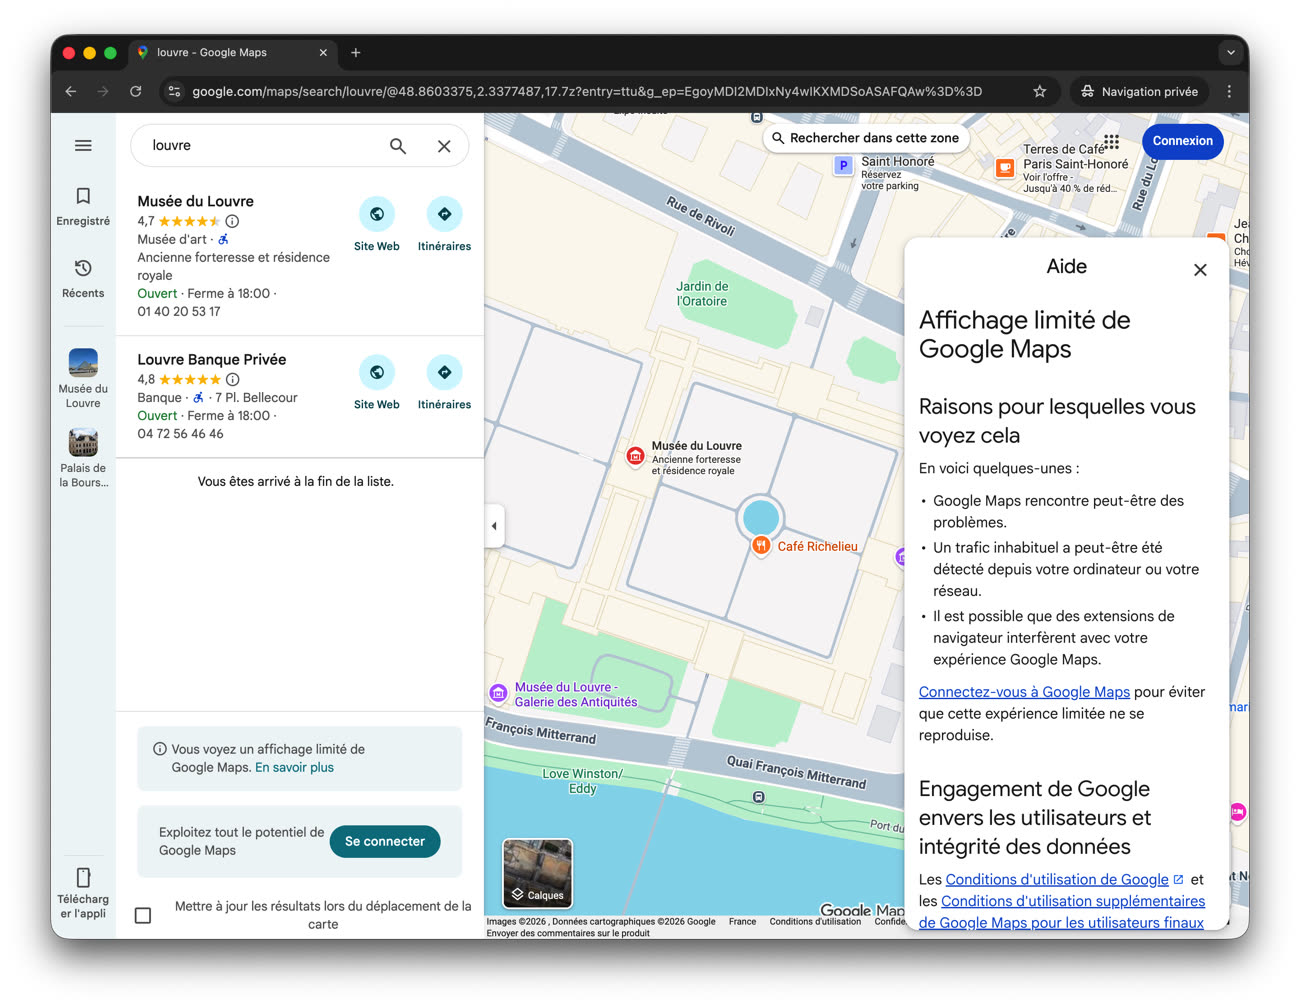Open Itinéraires for Musée du Louvre

pos(444,224)
